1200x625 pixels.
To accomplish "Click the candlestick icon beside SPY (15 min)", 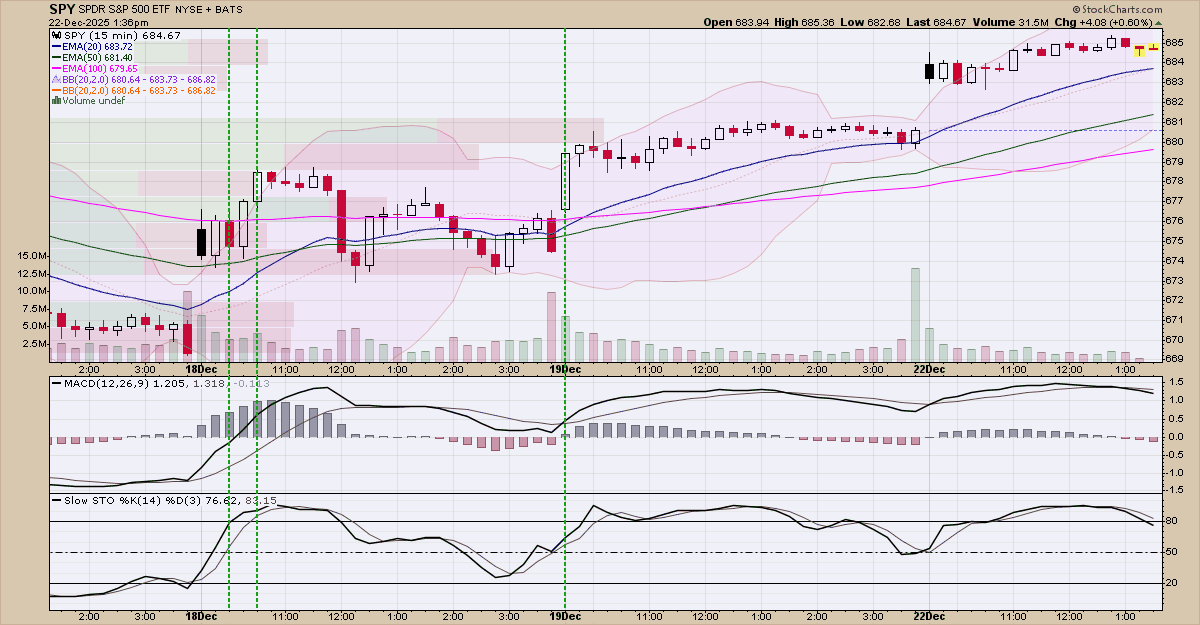I will point(57,36).
